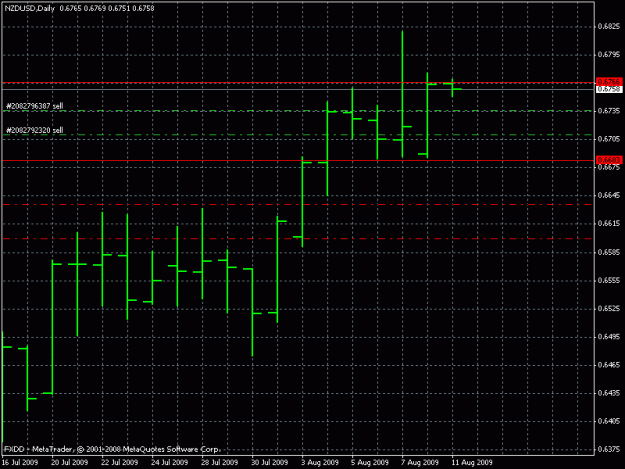Click the 16 Jul 2009 date label
Image resolution: width=625 pixels, height=469 pixels.
tap(20, 462)
